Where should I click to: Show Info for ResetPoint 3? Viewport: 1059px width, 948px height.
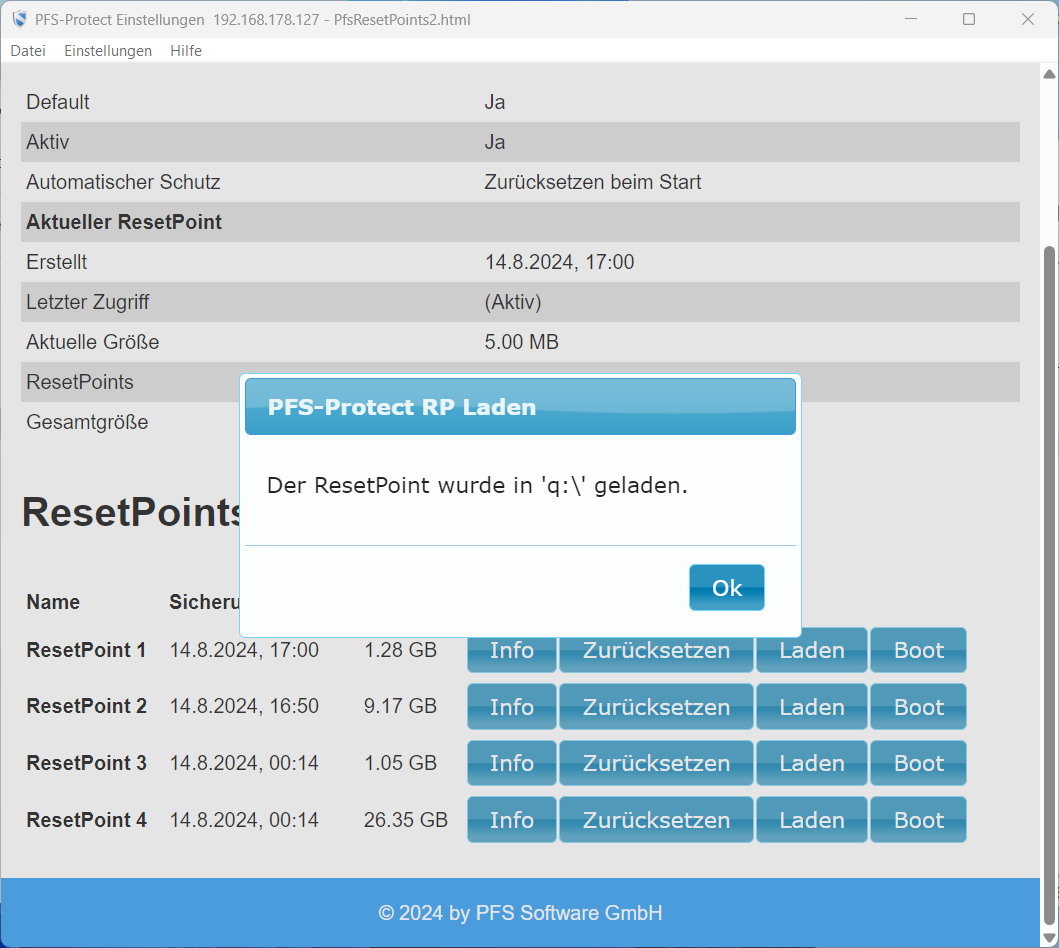511,763
